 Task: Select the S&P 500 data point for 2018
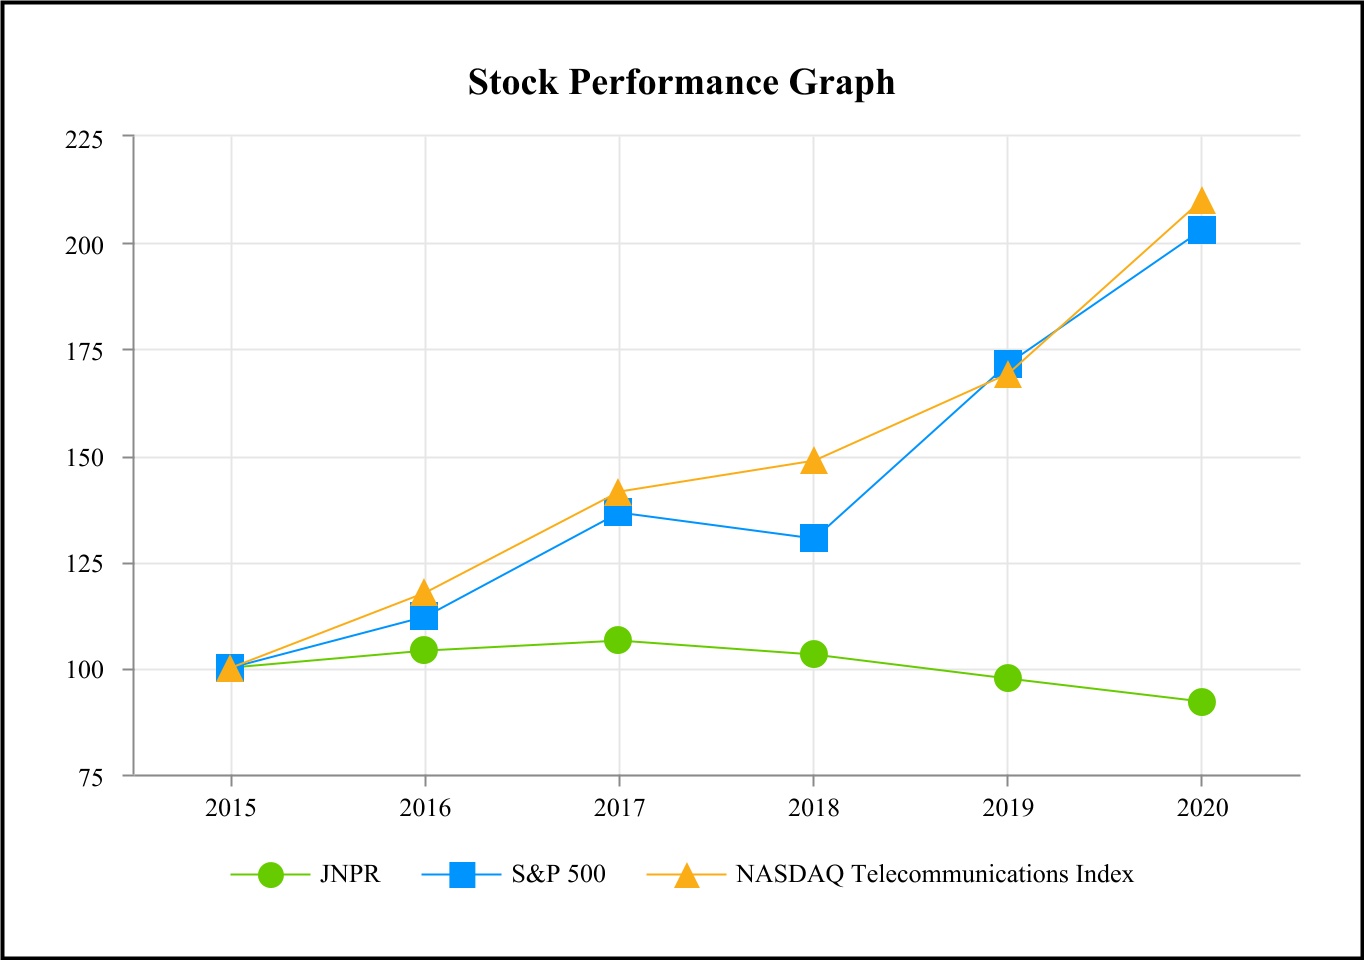(x=814, y=539)
